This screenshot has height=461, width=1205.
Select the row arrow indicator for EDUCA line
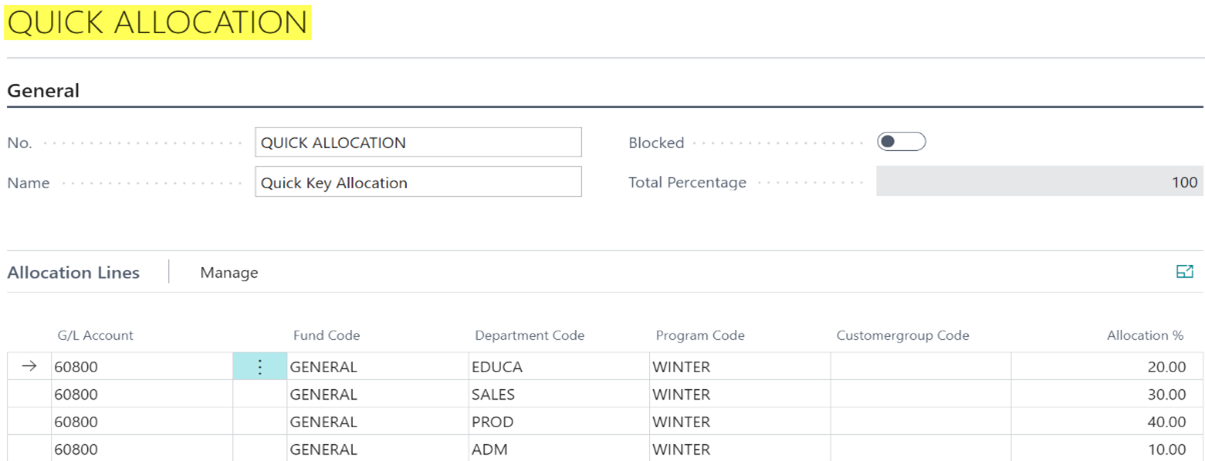(29, 367)
